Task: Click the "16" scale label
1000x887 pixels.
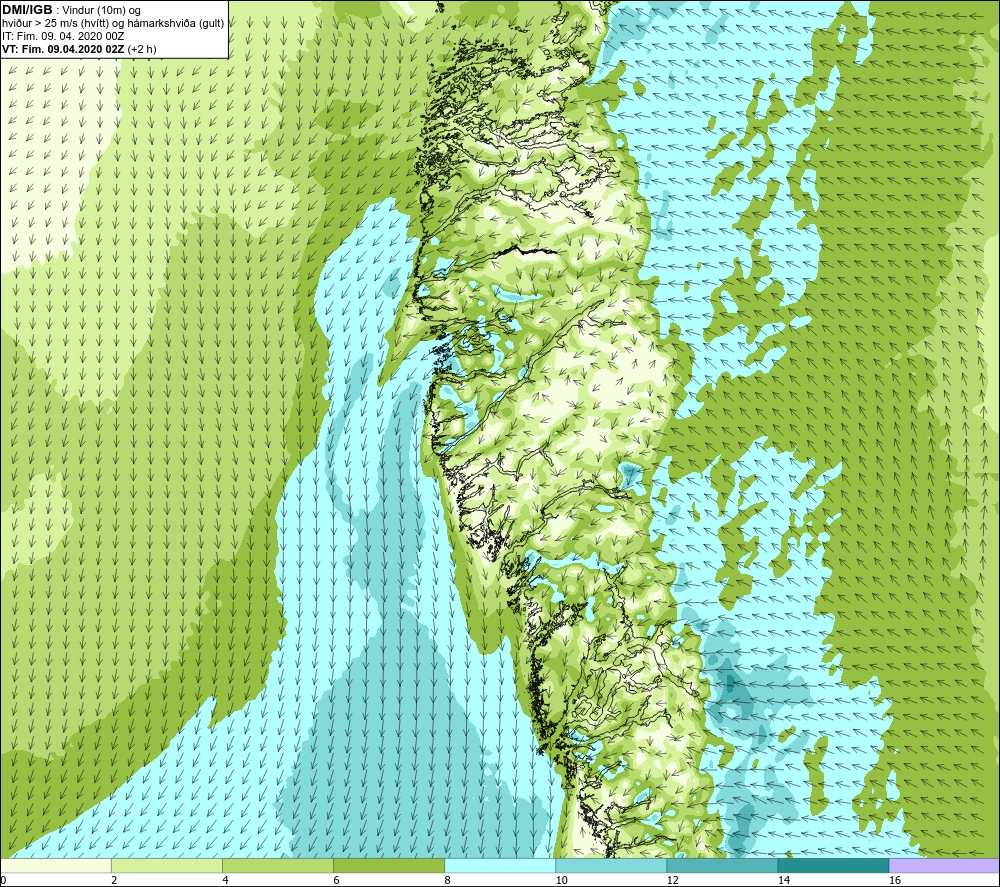Action: click(x=895, y=881)
